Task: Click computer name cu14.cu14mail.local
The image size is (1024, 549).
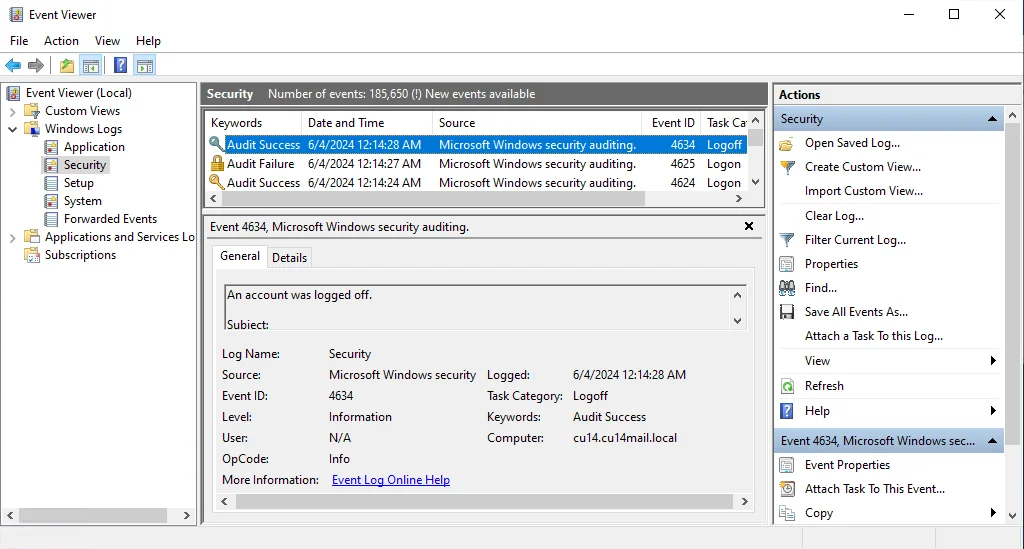Action: point(625,438)
